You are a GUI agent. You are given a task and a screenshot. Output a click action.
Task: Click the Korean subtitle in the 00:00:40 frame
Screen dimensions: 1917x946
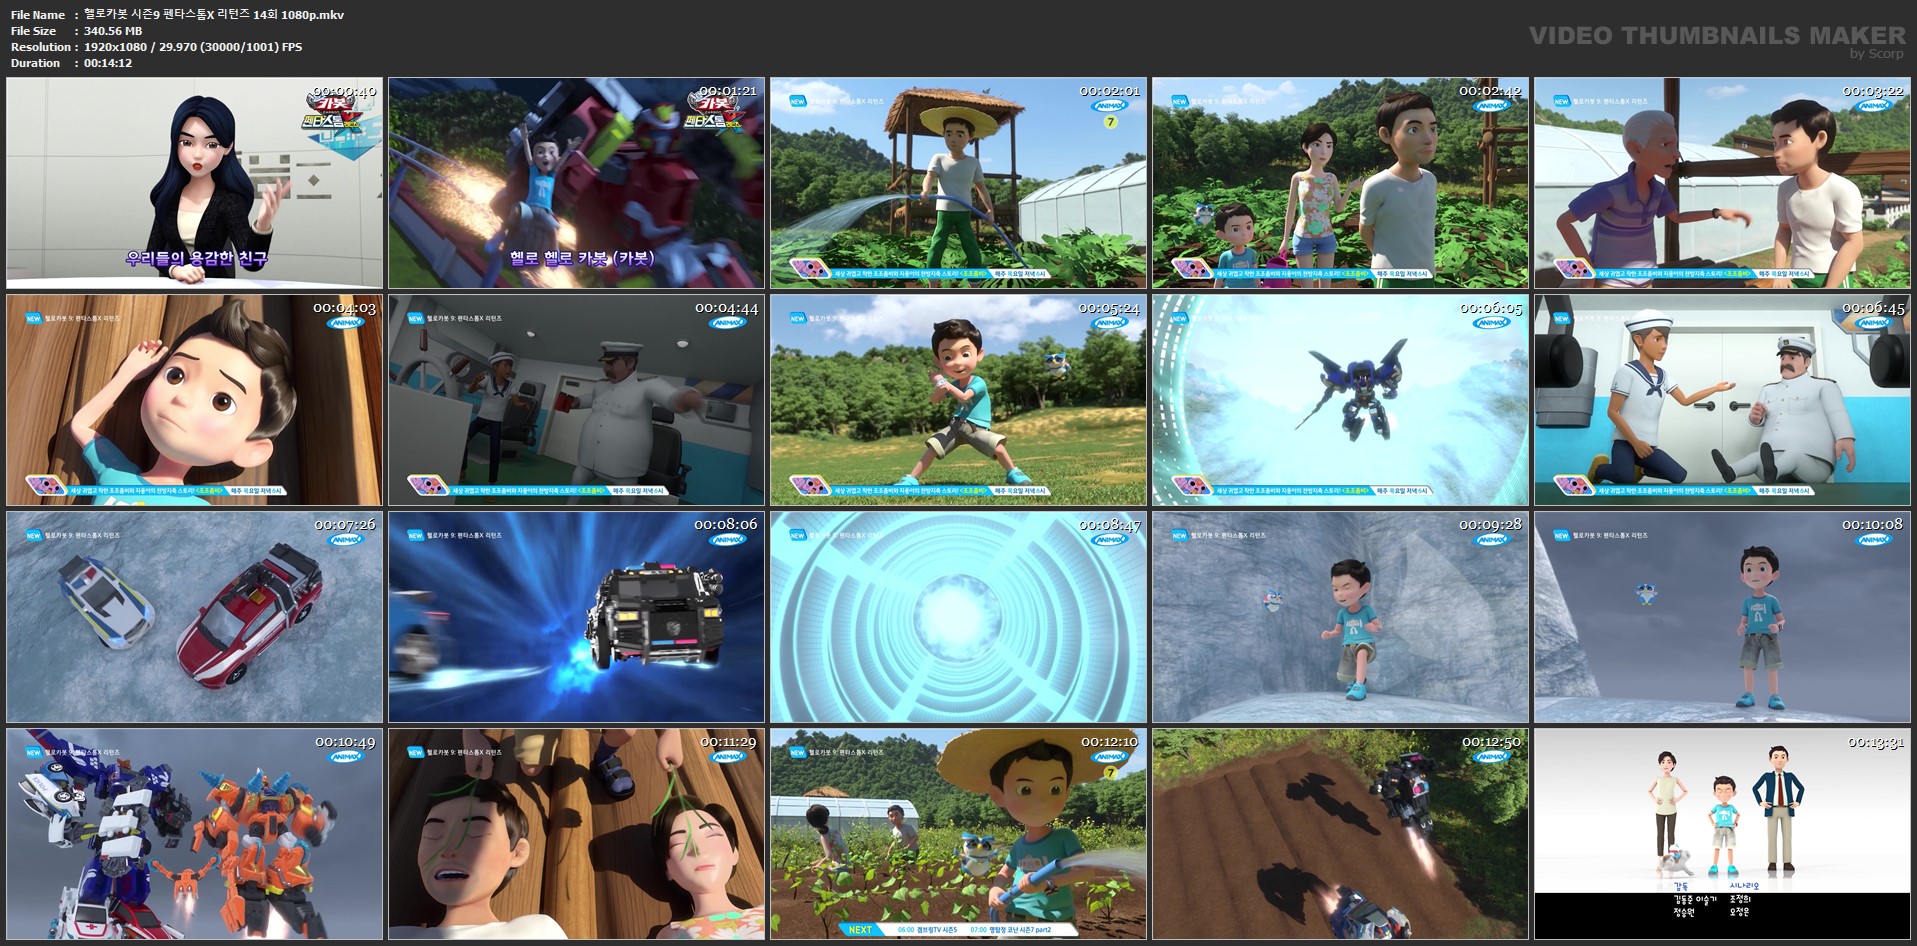tap(196, 258)
